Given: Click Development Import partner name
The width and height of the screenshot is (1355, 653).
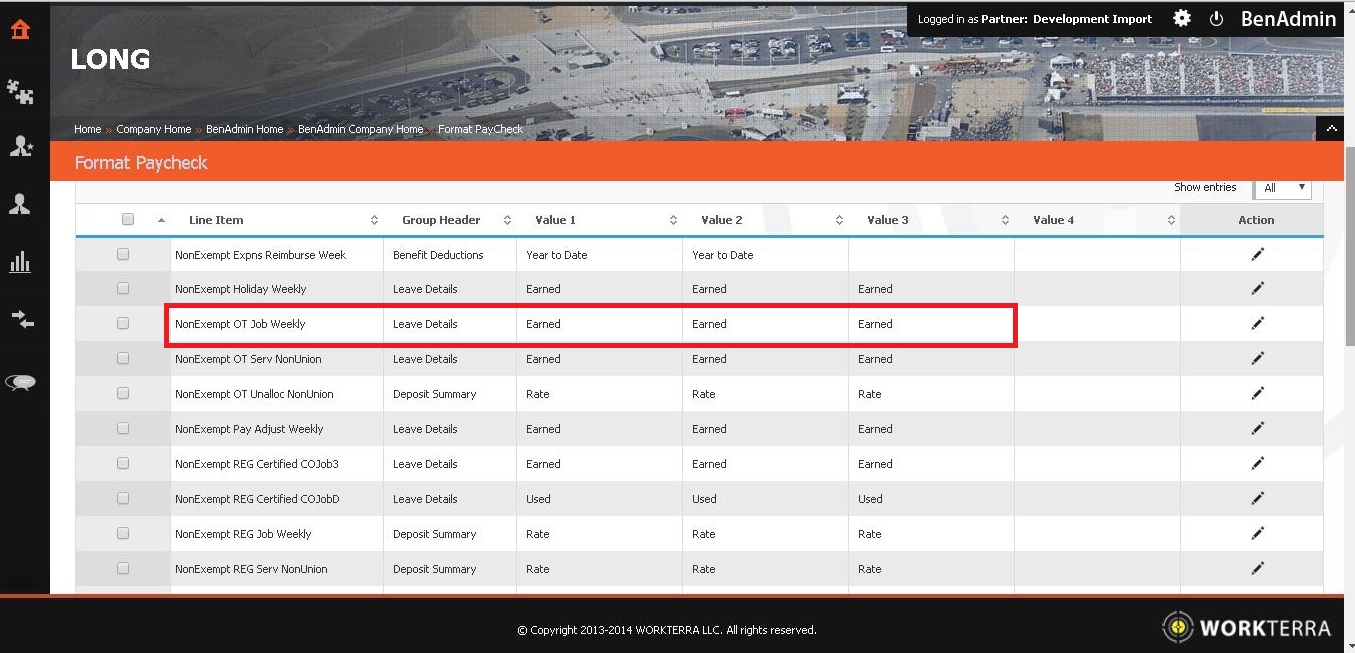Looking at the screenshot, I should [1092, 19].
